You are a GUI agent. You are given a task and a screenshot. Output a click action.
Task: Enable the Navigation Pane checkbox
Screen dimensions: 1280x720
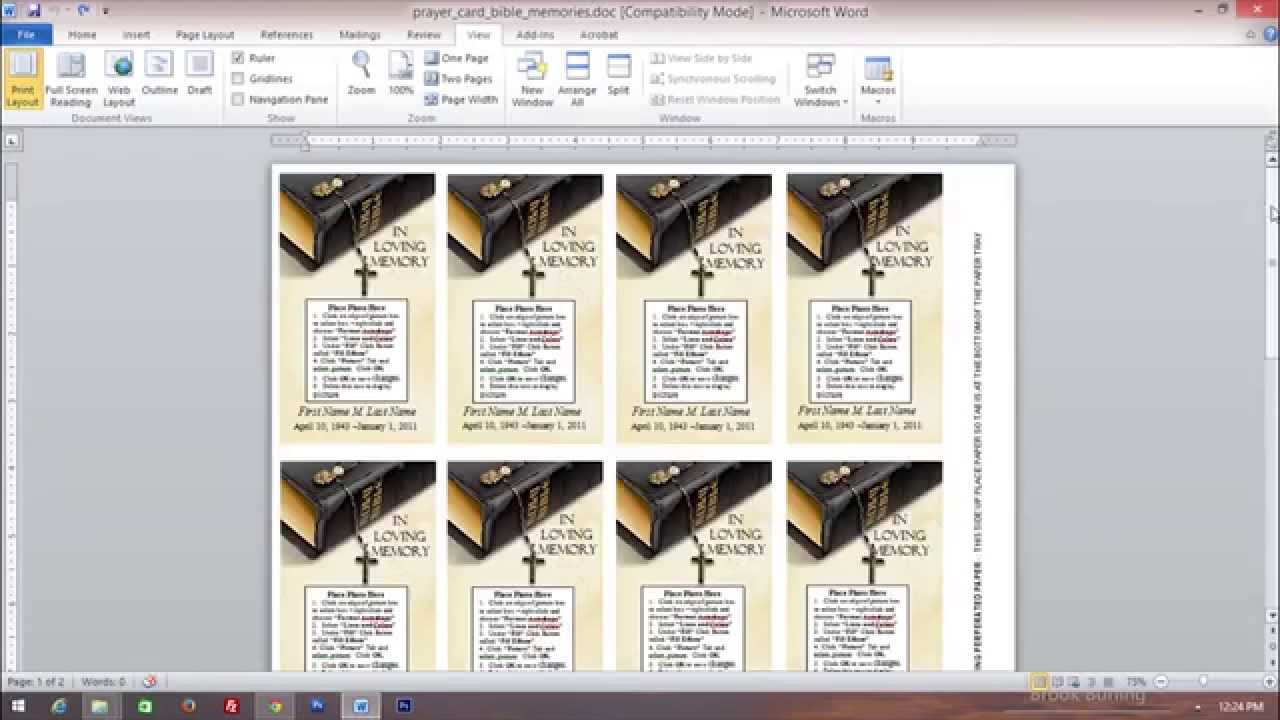point(238,100)
